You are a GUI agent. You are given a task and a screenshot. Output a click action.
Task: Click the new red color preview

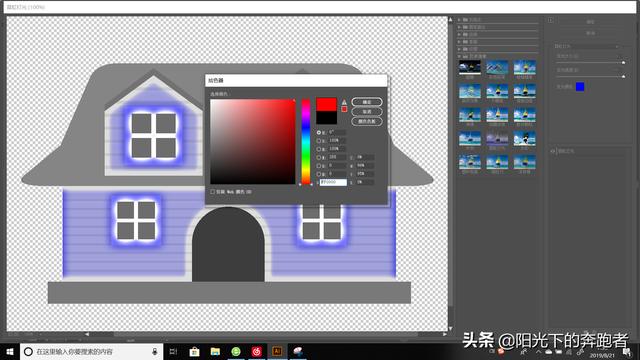[x=326, y=104]
